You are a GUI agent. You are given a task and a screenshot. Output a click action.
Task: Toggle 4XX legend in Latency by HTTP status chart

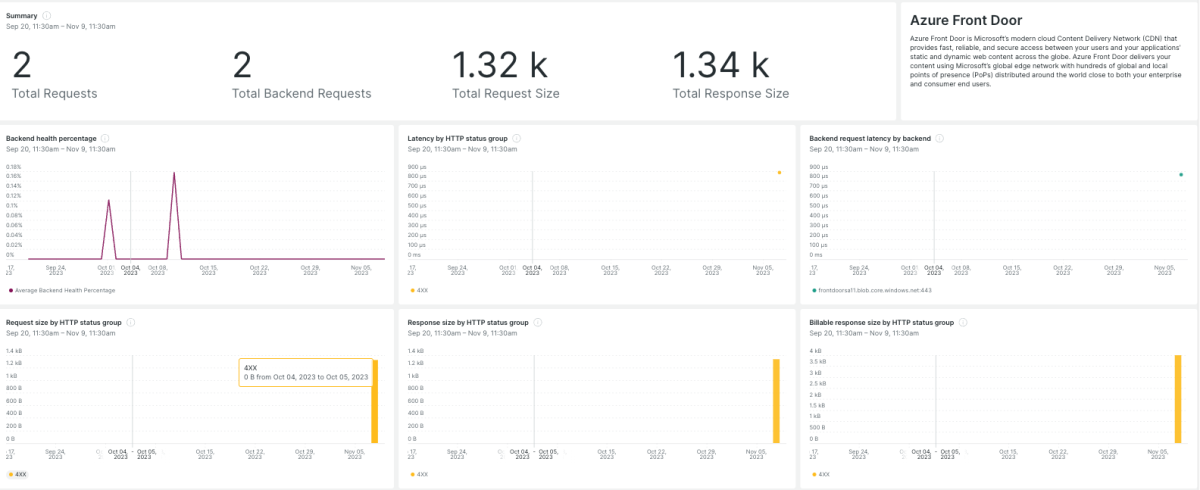[x=419, y=290]
